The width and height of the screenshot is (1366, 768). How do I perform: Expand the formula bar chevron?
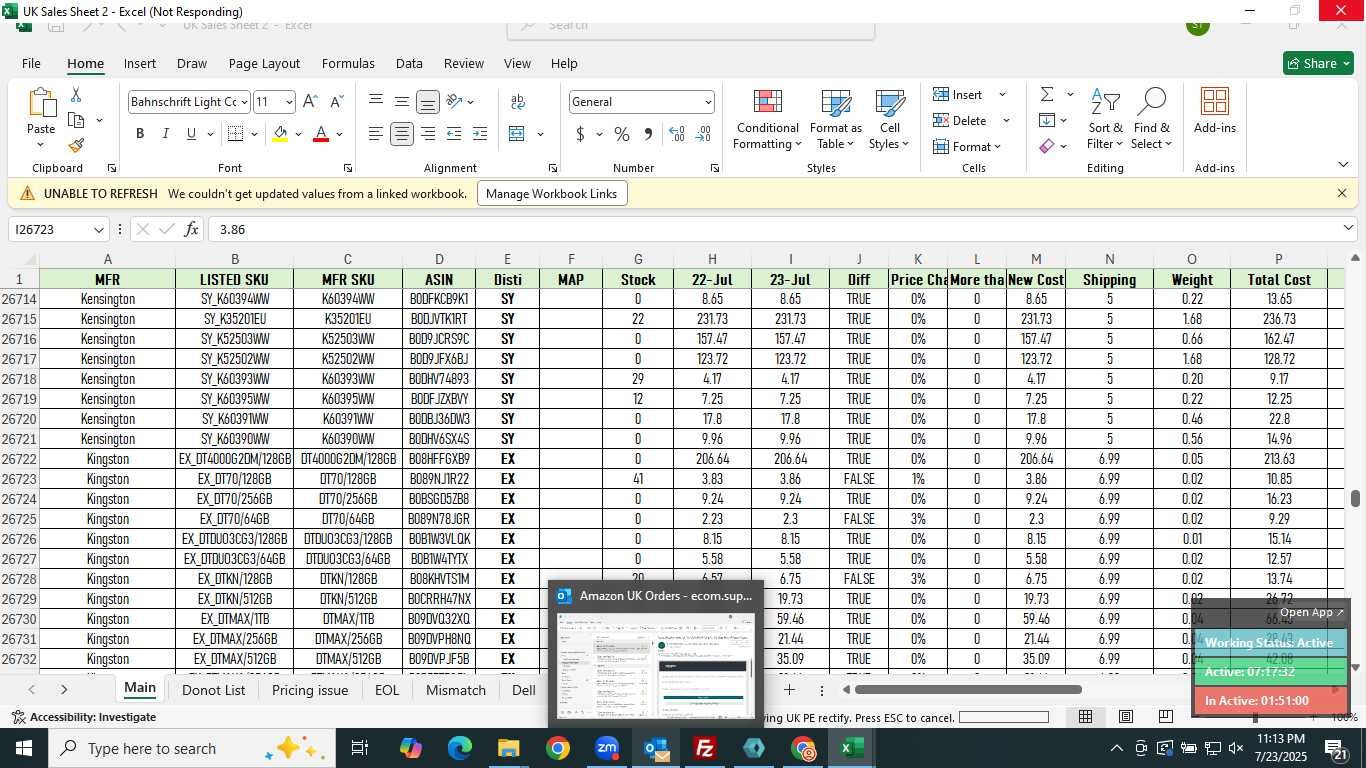[x=1348, y=229]
